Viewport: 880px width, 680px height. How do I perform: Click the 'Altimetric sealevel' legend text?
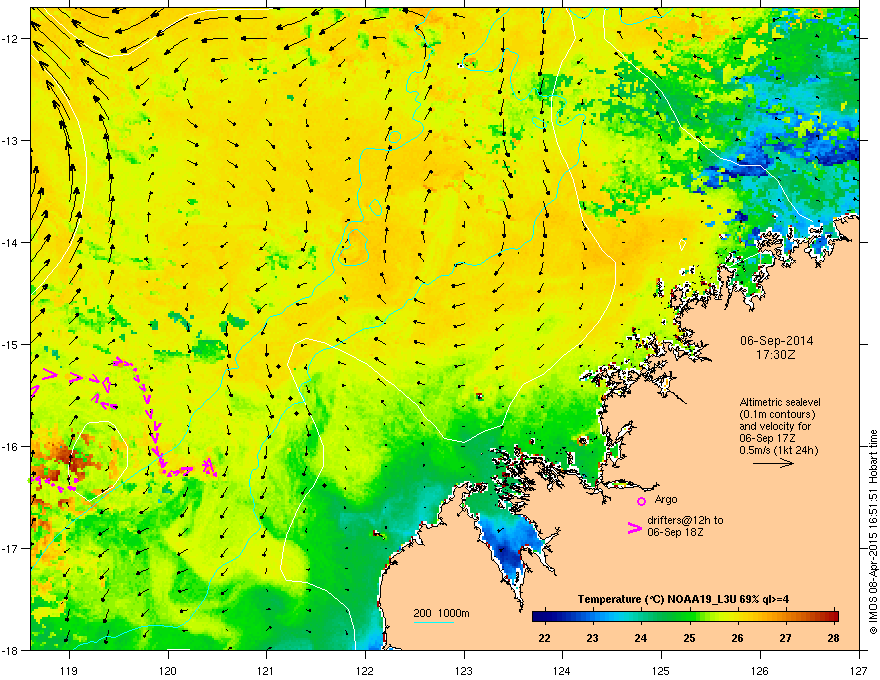(x=780, y=402)
